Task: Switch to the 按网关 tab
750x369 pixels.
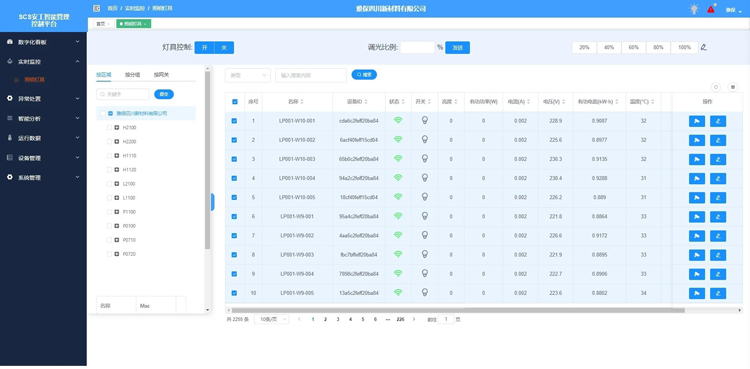Action: 161,75
